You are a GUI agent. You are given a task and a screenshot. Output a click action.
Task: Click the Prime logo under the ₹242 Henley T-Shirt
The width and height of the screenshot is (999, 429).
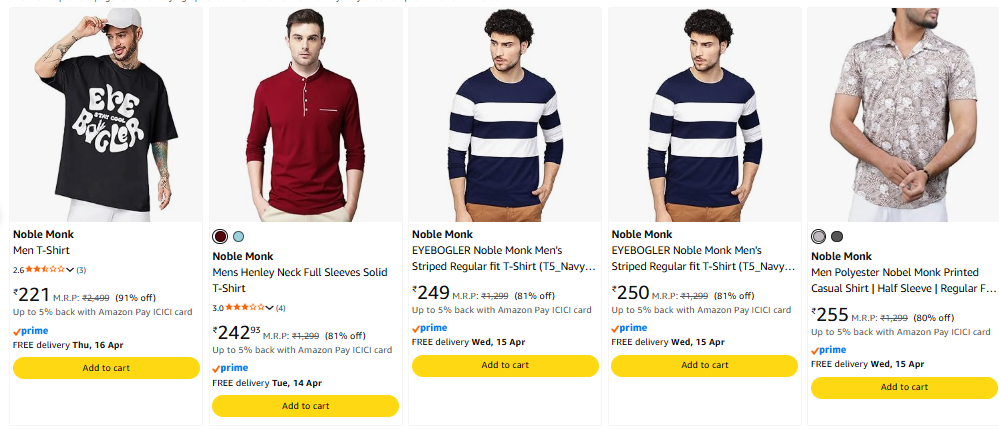(x=230, y=368)
